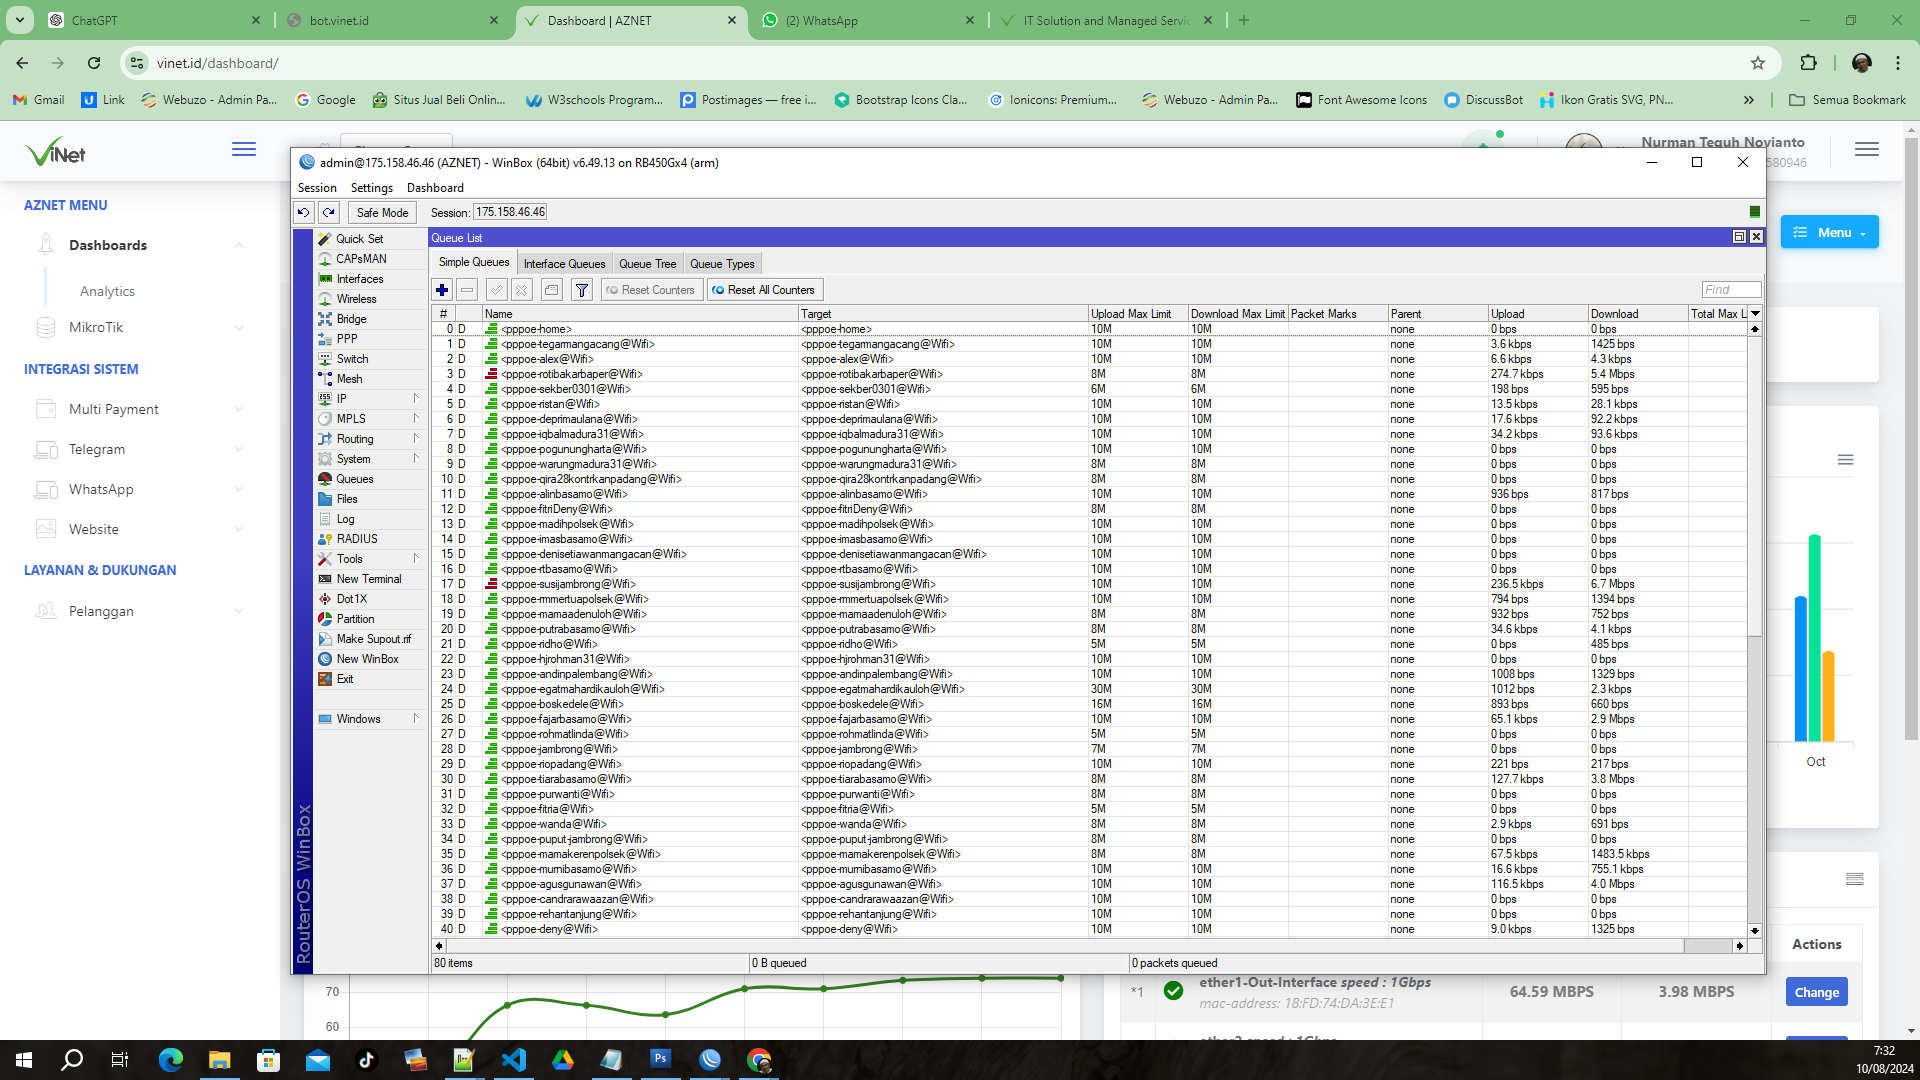The image size is (1920, 1080).
Task: Open Analytics link in sidebar
Action: 107,291
